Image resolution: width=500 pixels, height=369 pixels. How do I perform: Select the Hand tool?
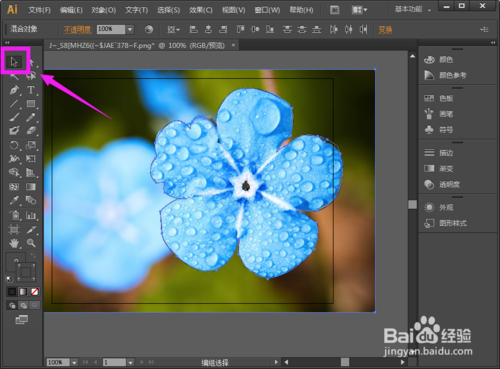click(14, 243)
